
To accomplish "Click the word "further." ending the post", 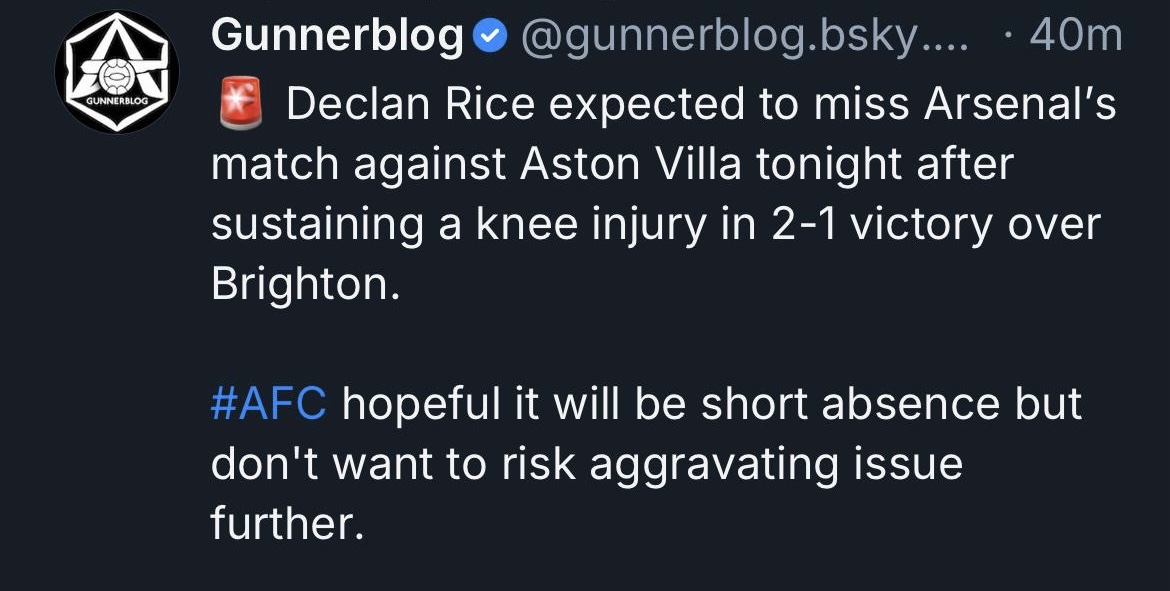I will (286, 524).
